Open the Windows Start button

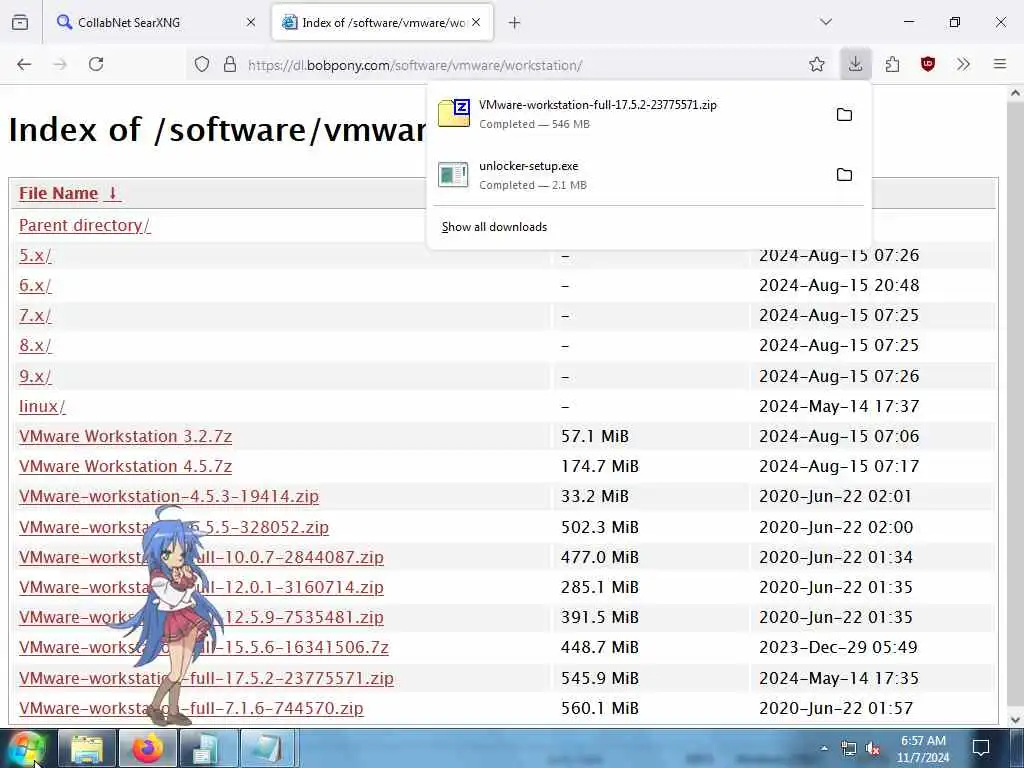[x=26, y=748]
